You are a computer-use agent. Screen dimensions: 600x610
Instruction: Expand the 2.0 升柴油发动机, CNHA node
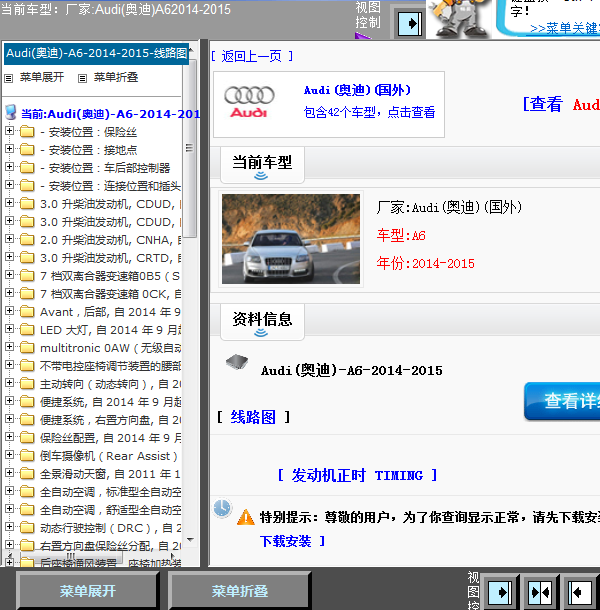(x=9, y=238)
